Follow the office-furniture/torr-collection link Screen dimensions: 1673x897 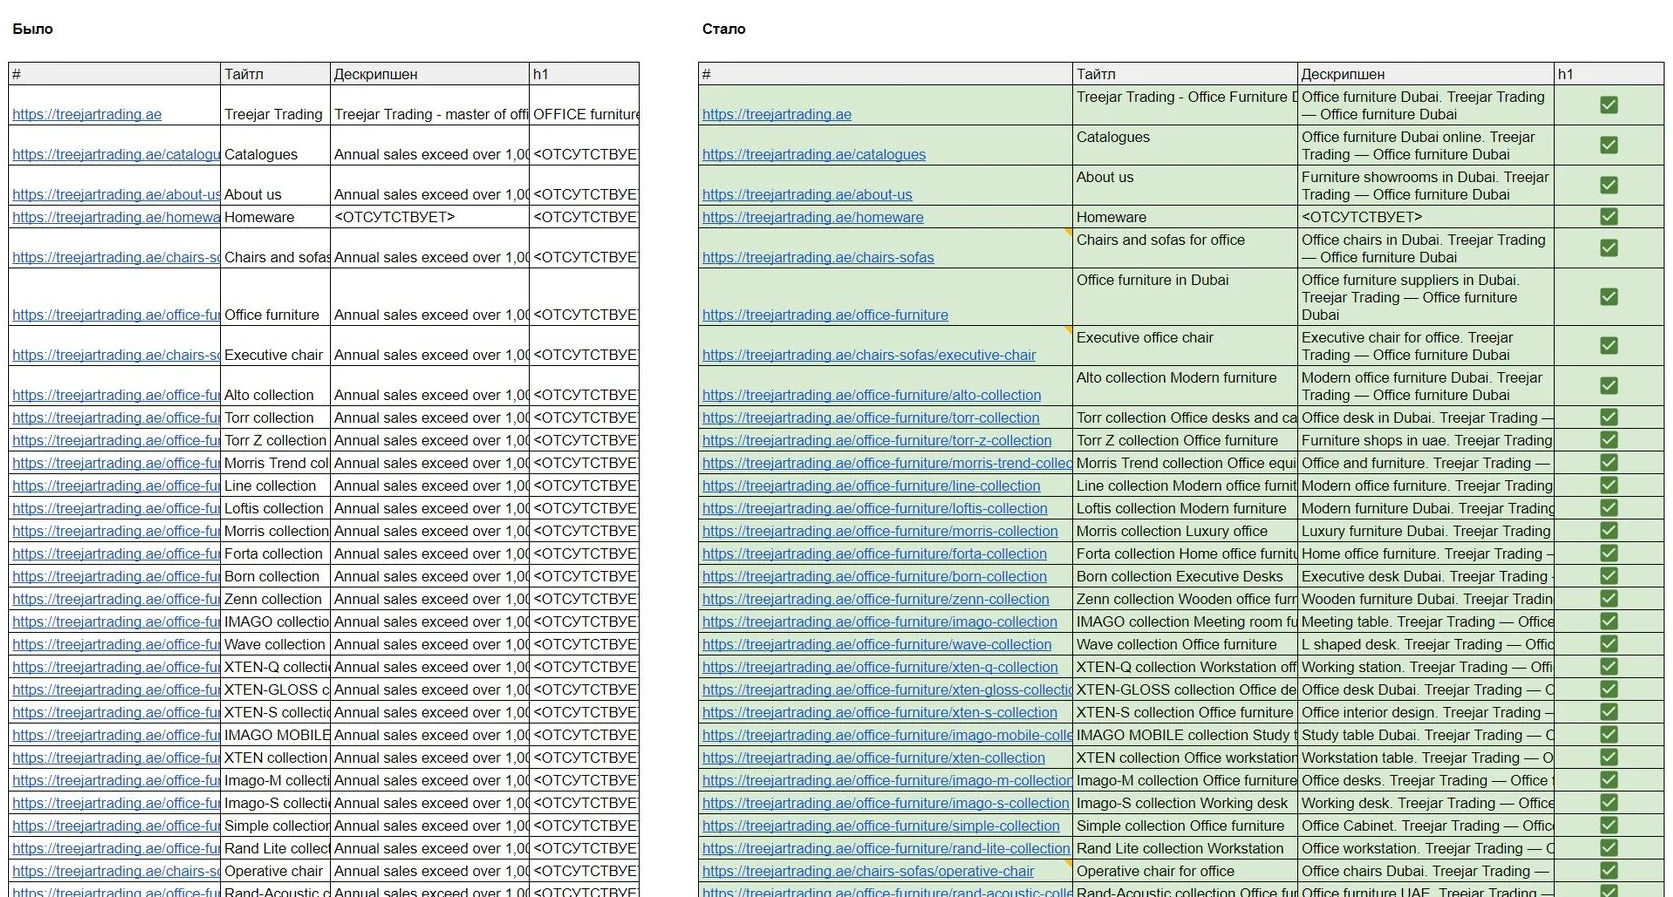871,418
